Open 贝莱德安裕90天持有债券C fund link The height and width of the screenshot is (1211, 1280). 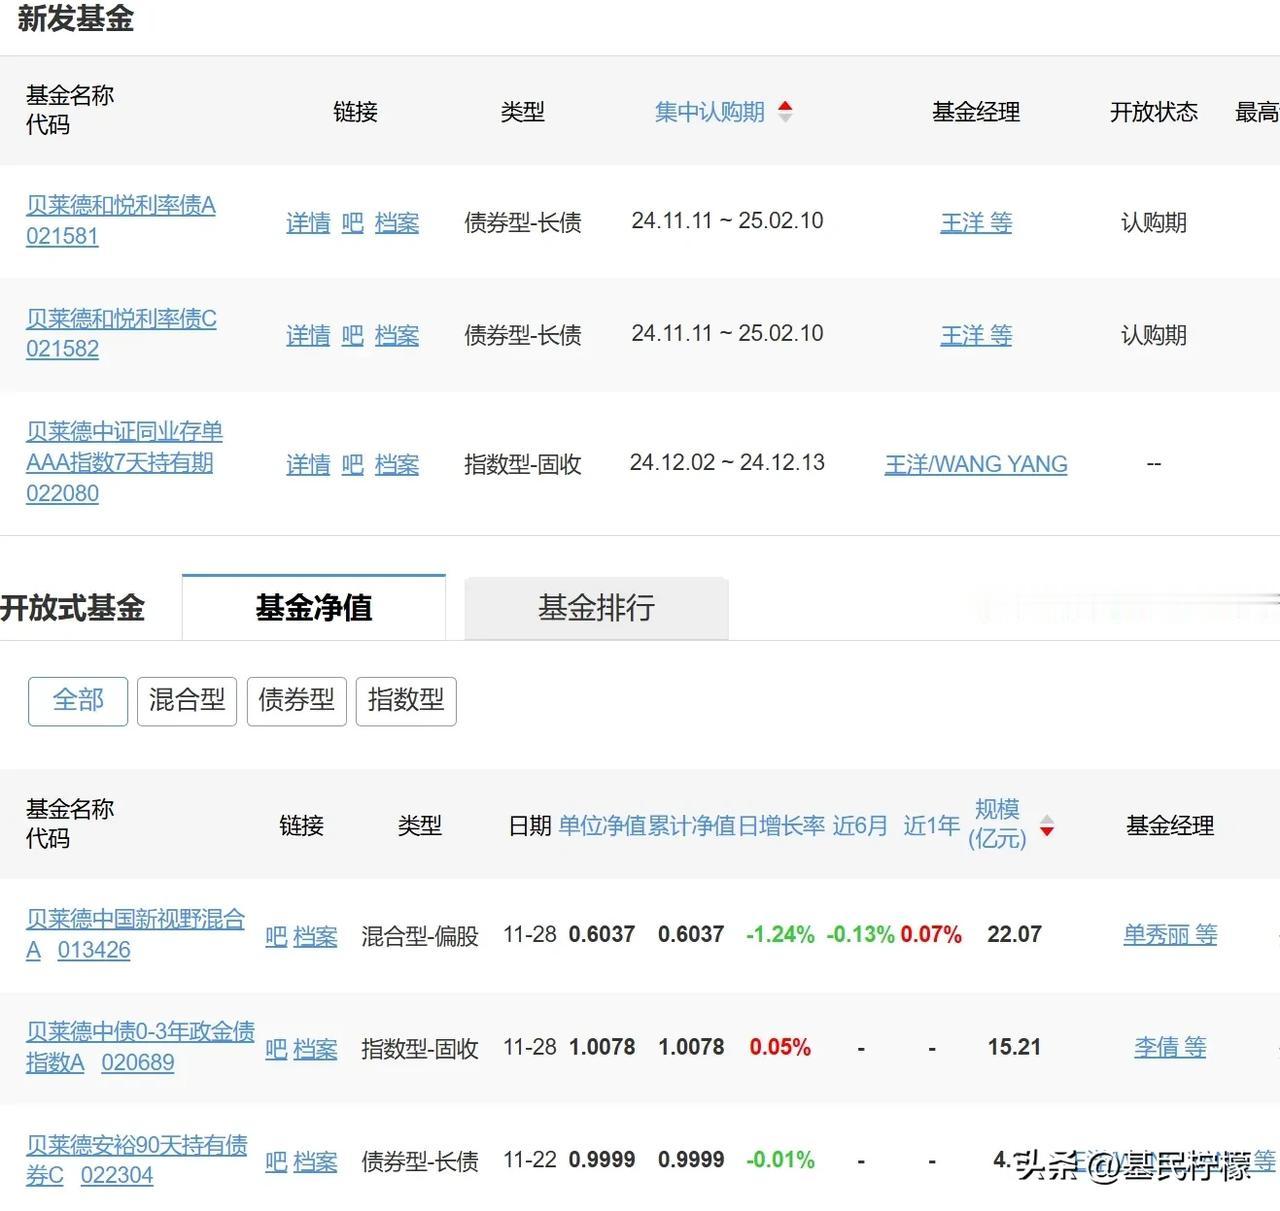pos(137,1160)
